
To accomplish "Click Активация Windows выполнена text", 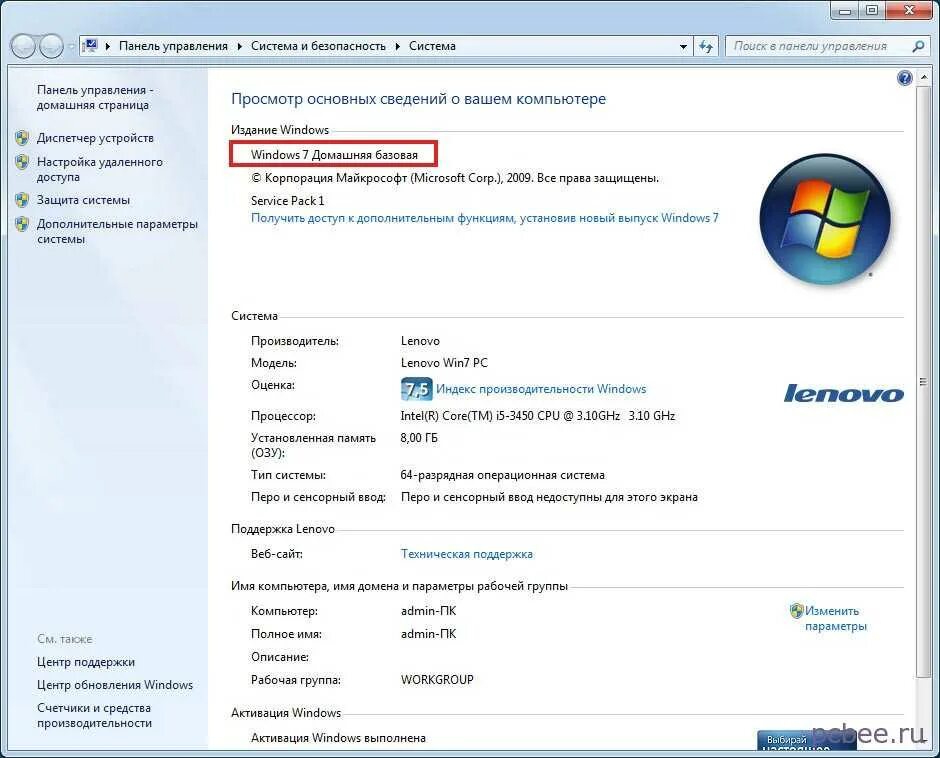I will coord(338,738).
